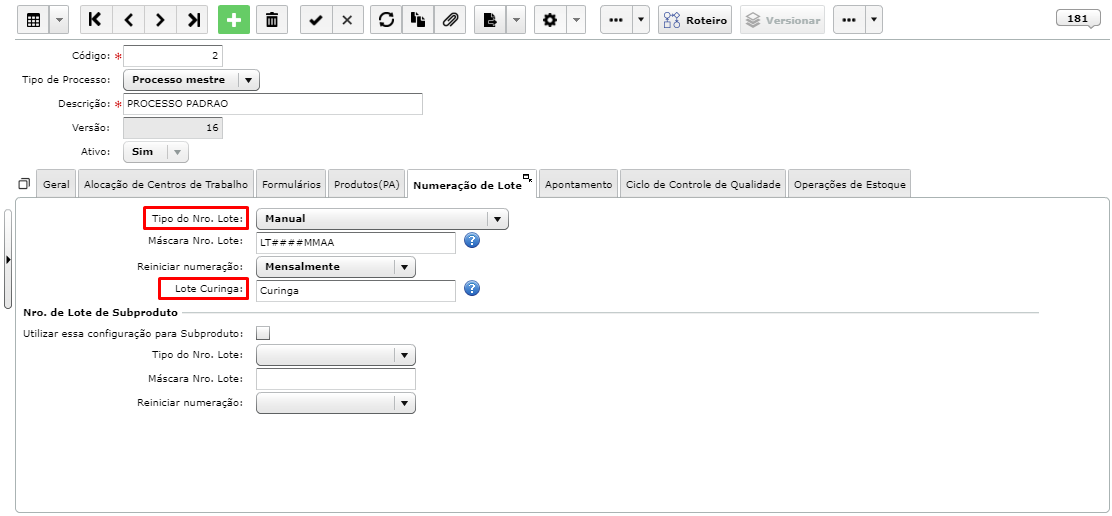Click the tab layout toggle icon
This screenshot has width=1112, height=516.
click(x=24, y=184)
